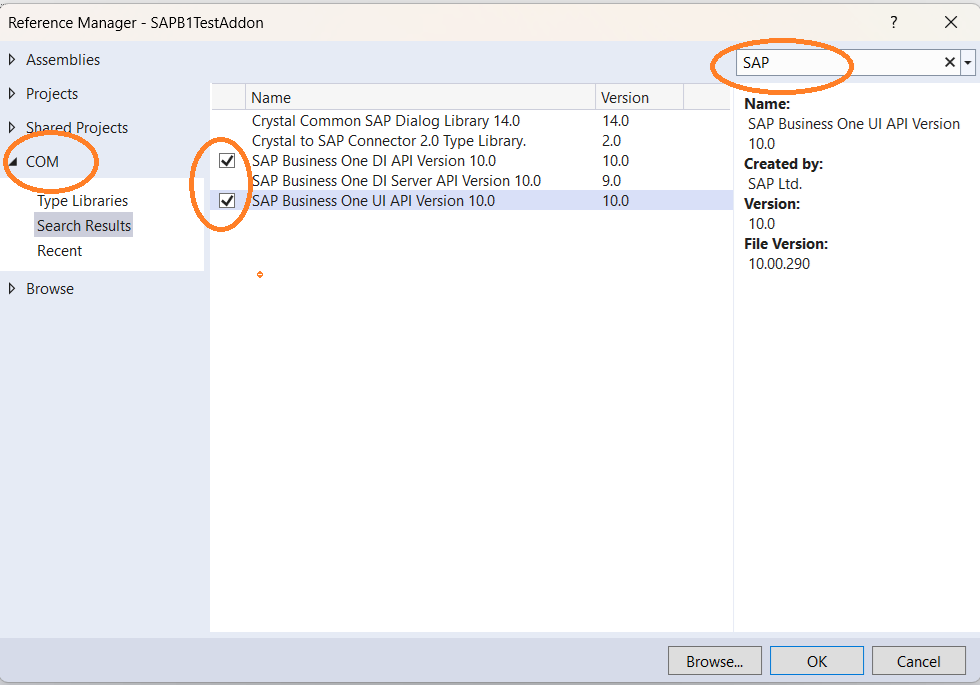Uncheck SAP Business One DI API Version 10.0
The image size is (980, 685).
click(227, 160)
